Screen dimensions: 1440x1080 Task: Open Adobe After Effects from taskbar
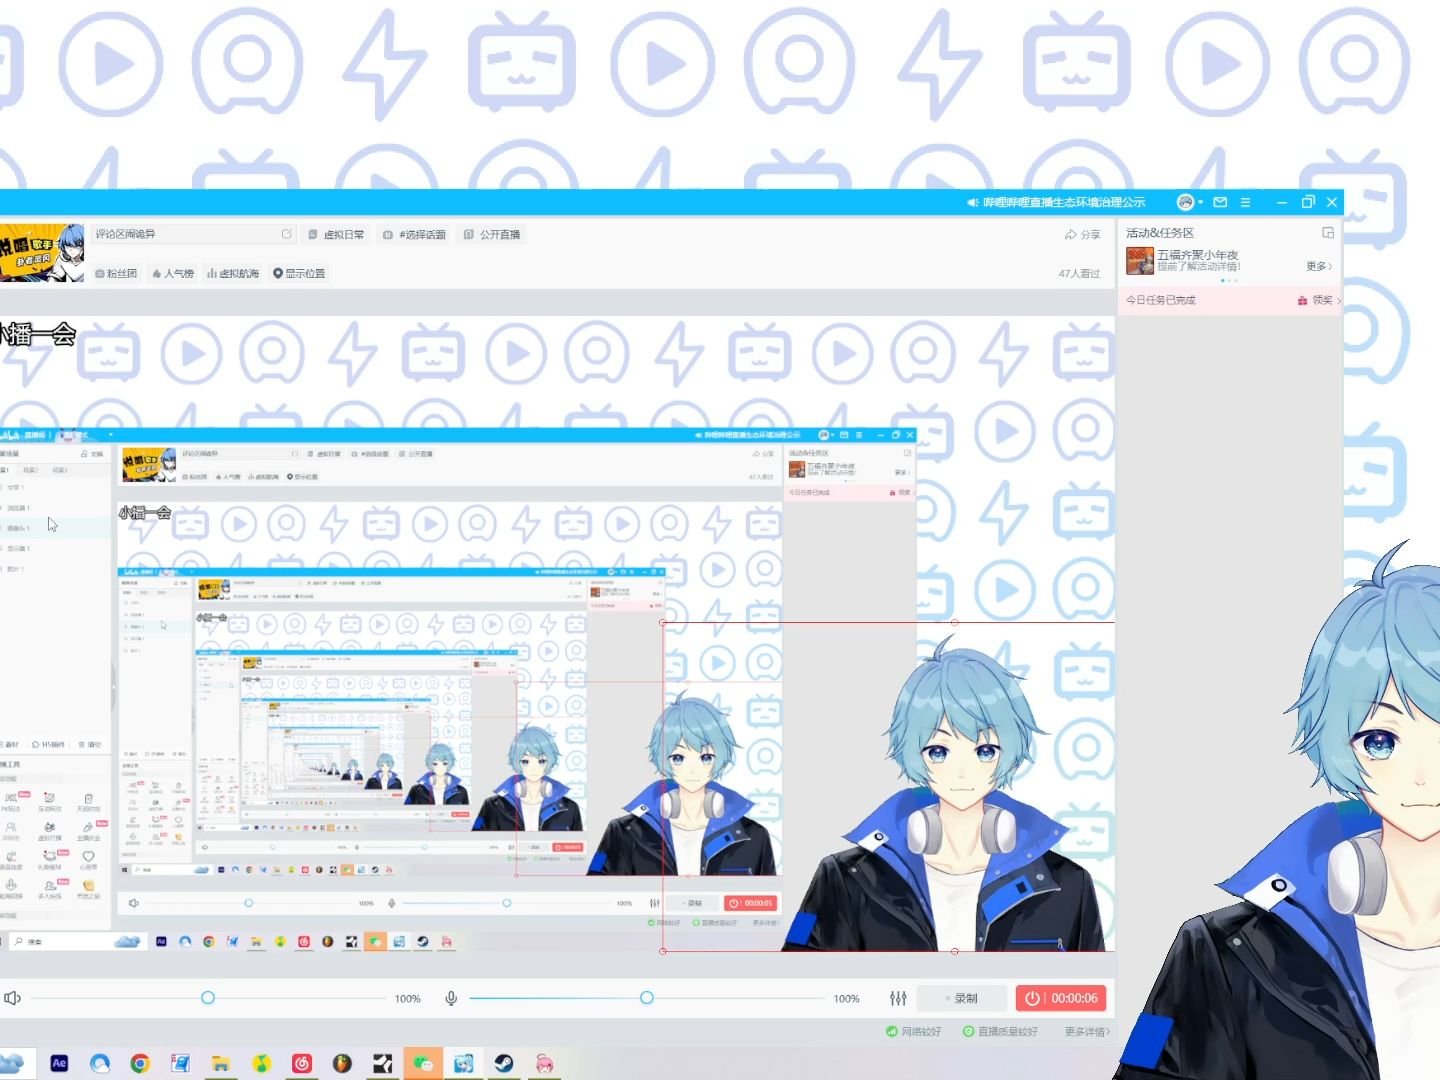click(x=59, y=1063)
